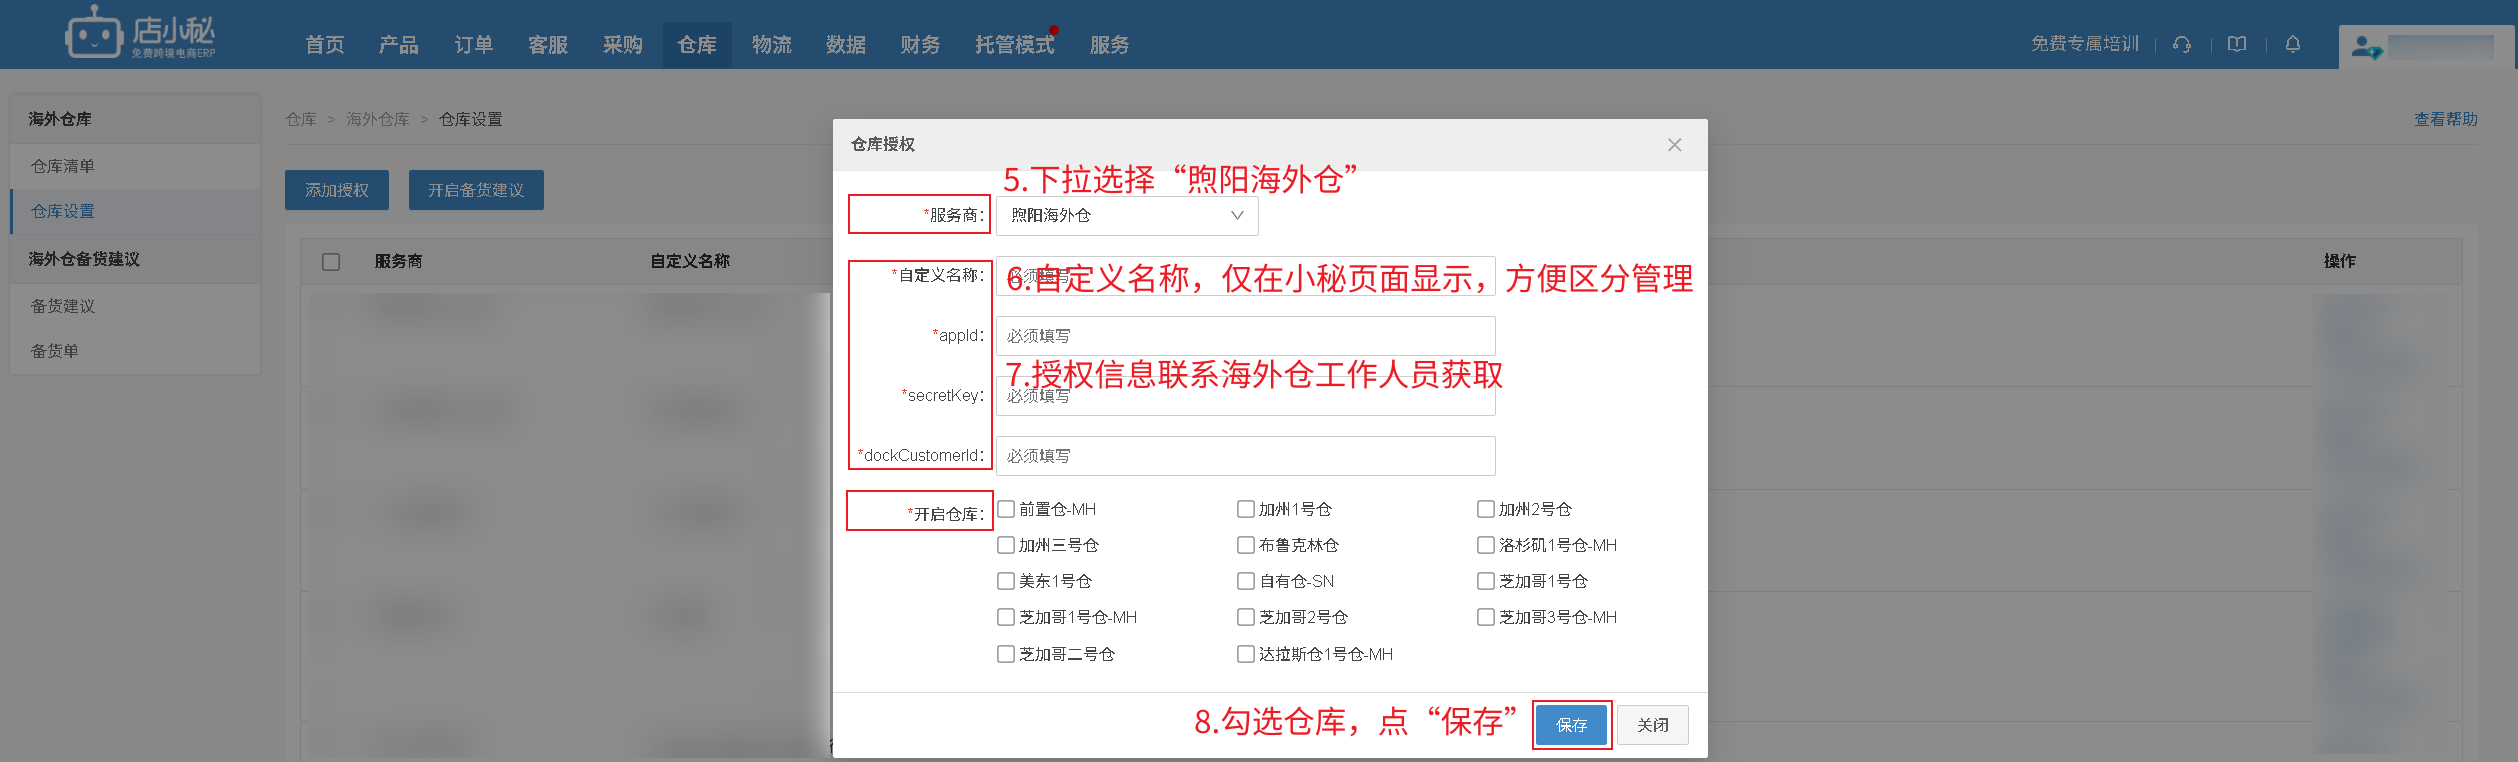
Task: Focus the dockCustomerId input field
Action: [1245, 456]
